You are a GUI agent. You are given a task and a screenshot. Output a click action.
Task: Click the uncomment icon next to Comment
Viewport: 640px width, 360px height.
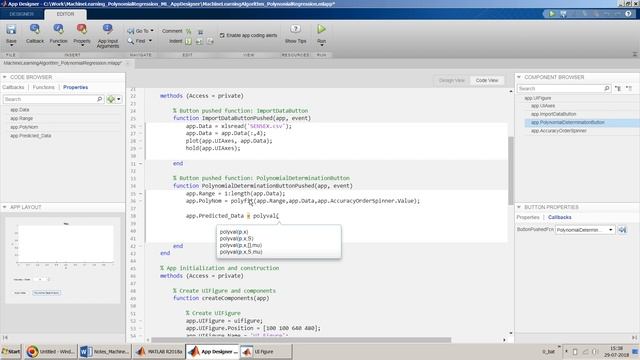[200, 31]
